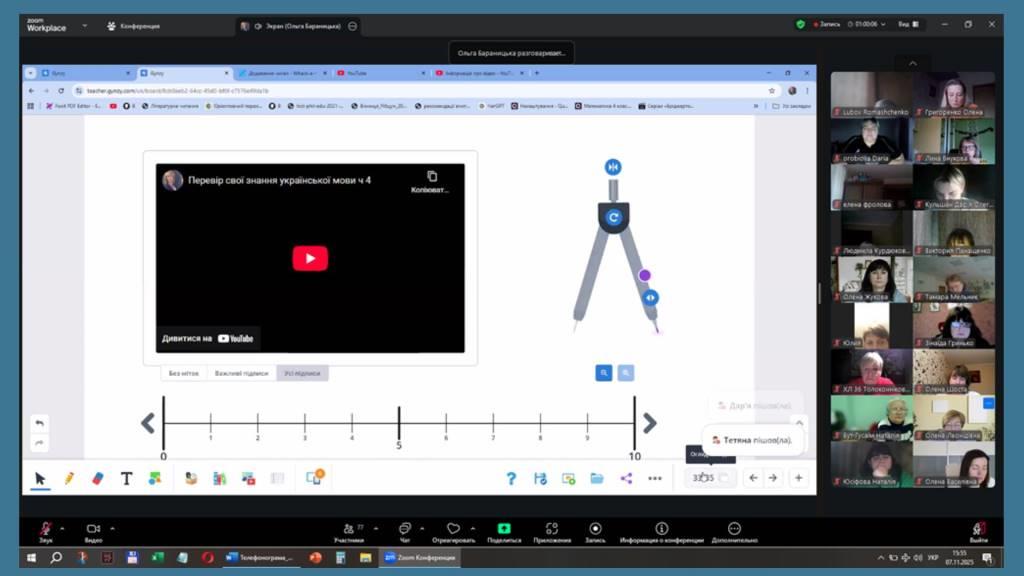Open the Участники panel in Zoom
This screenshot has height=576, width=1024.
[348, 531]
